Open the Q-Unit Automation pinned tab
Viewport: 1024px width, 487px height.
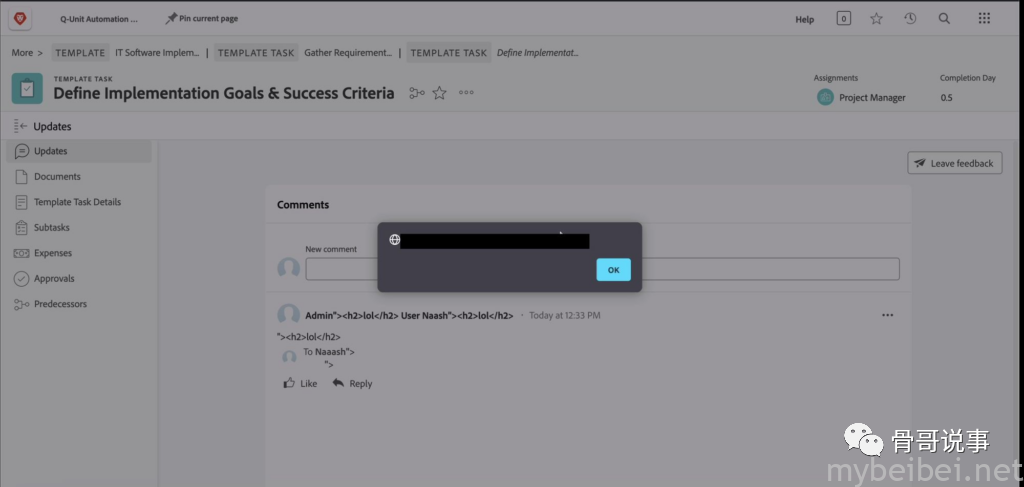(99, 19)
